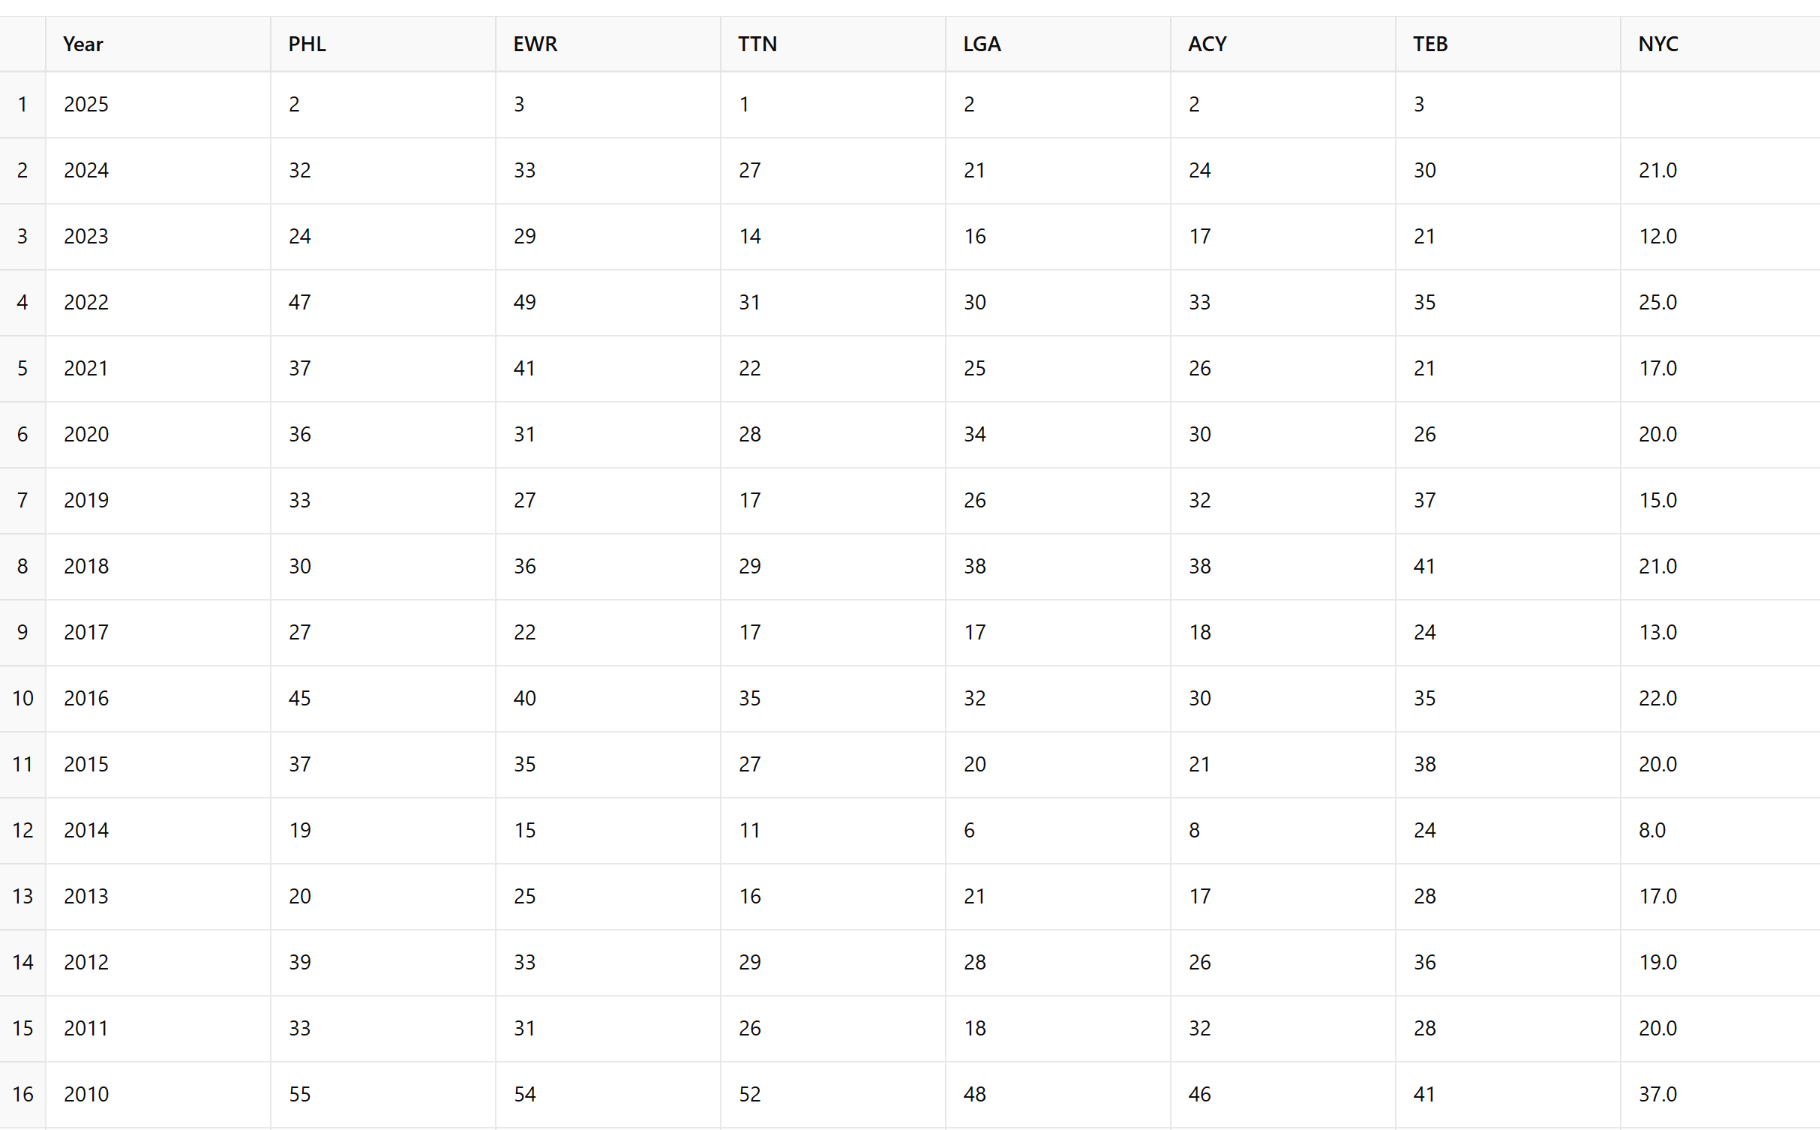The height and width of the screenshot is (1130, 1820).
Task: Select row number 8
Action: [22, 566]
